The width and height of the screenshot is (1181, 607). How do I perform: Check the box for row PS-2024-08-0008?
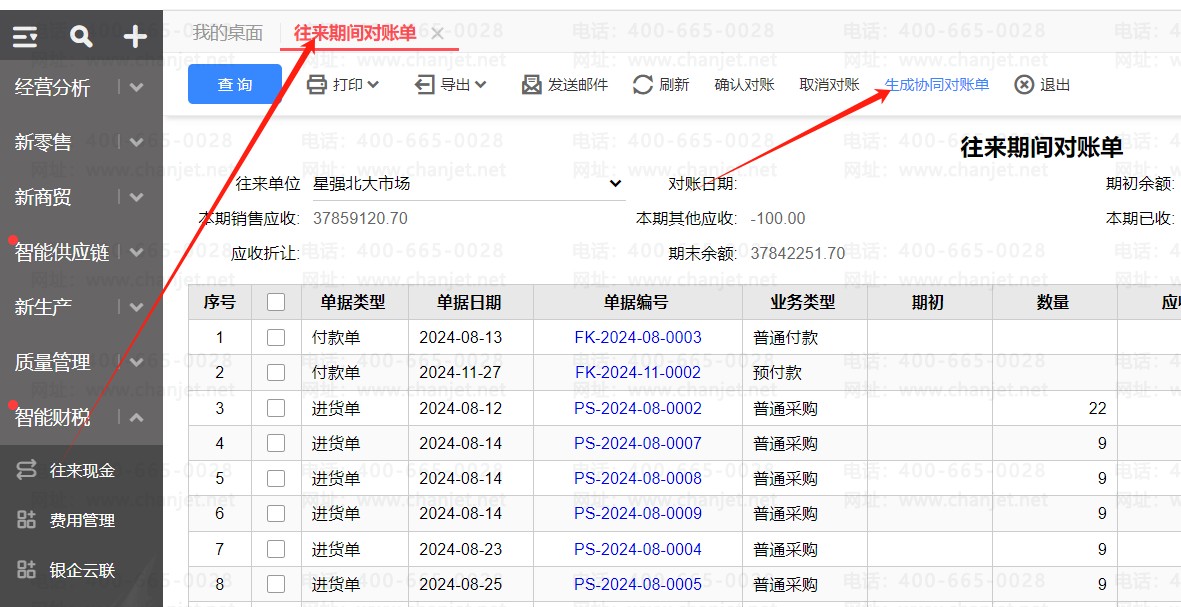pyautogui.click(x=276, y=478)
